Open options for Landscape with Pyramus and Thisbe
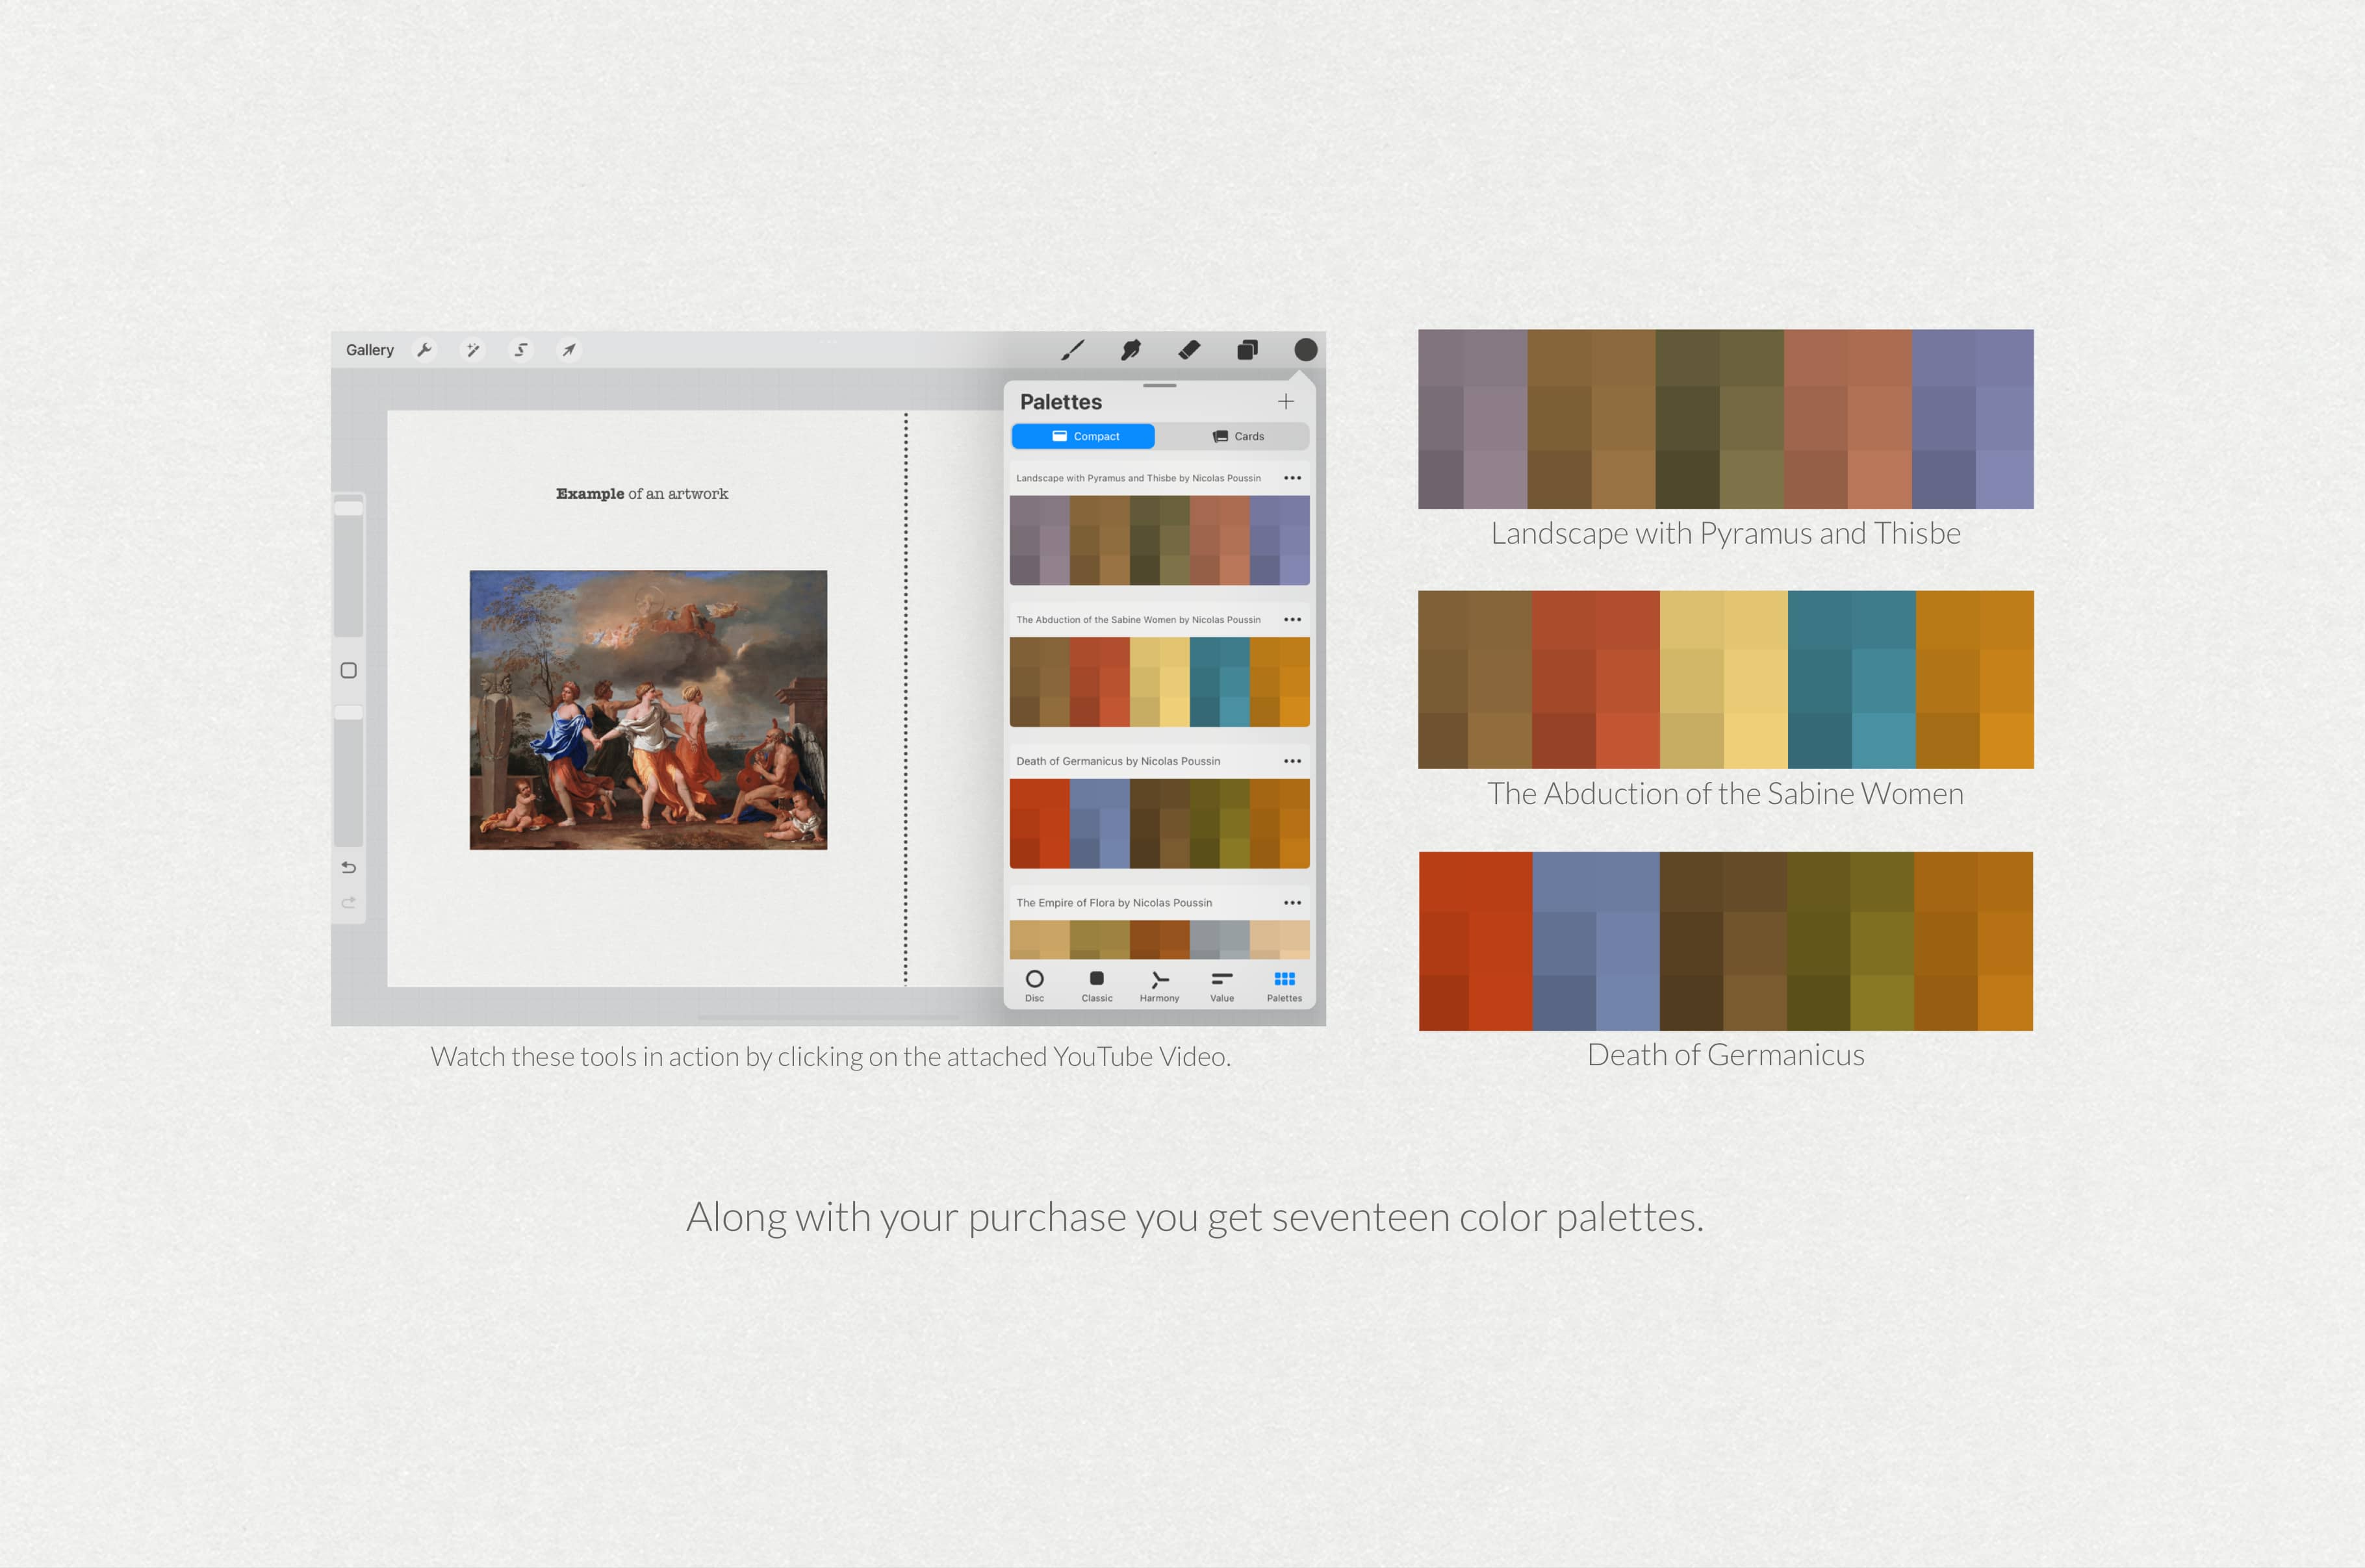The image size is (2365, 1568). tap(1293, 477)
